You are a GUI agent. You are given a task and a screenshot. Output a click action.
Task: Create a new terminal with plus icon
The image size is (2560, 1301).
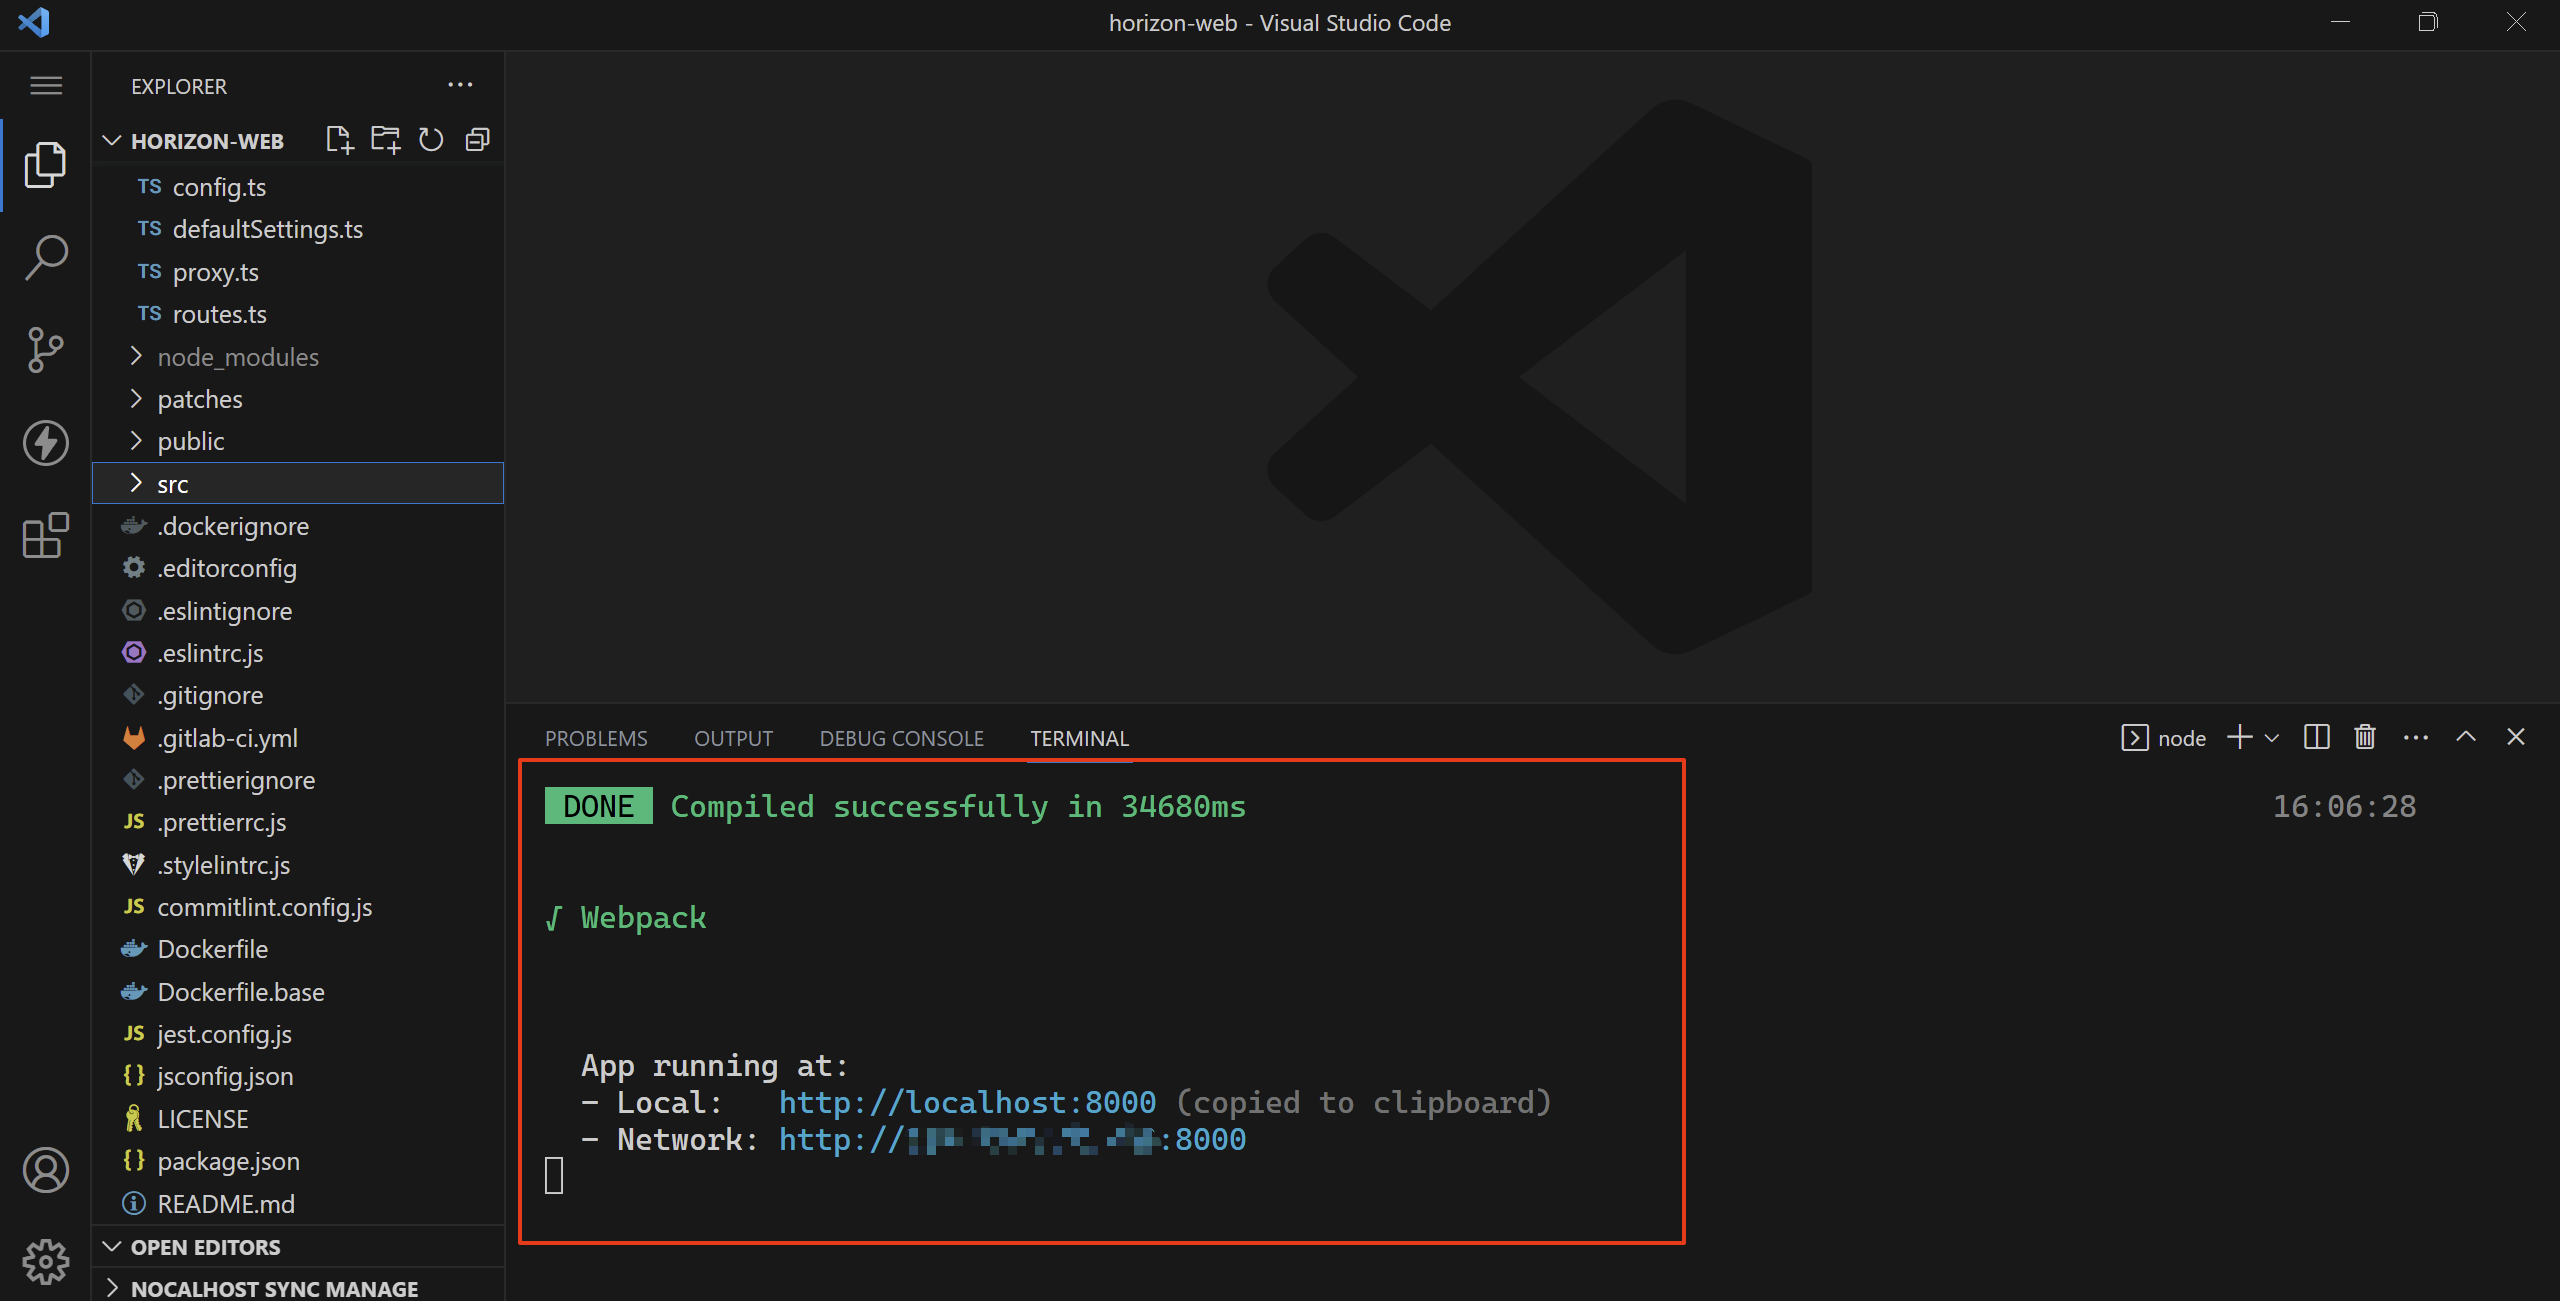point(2240,738)
